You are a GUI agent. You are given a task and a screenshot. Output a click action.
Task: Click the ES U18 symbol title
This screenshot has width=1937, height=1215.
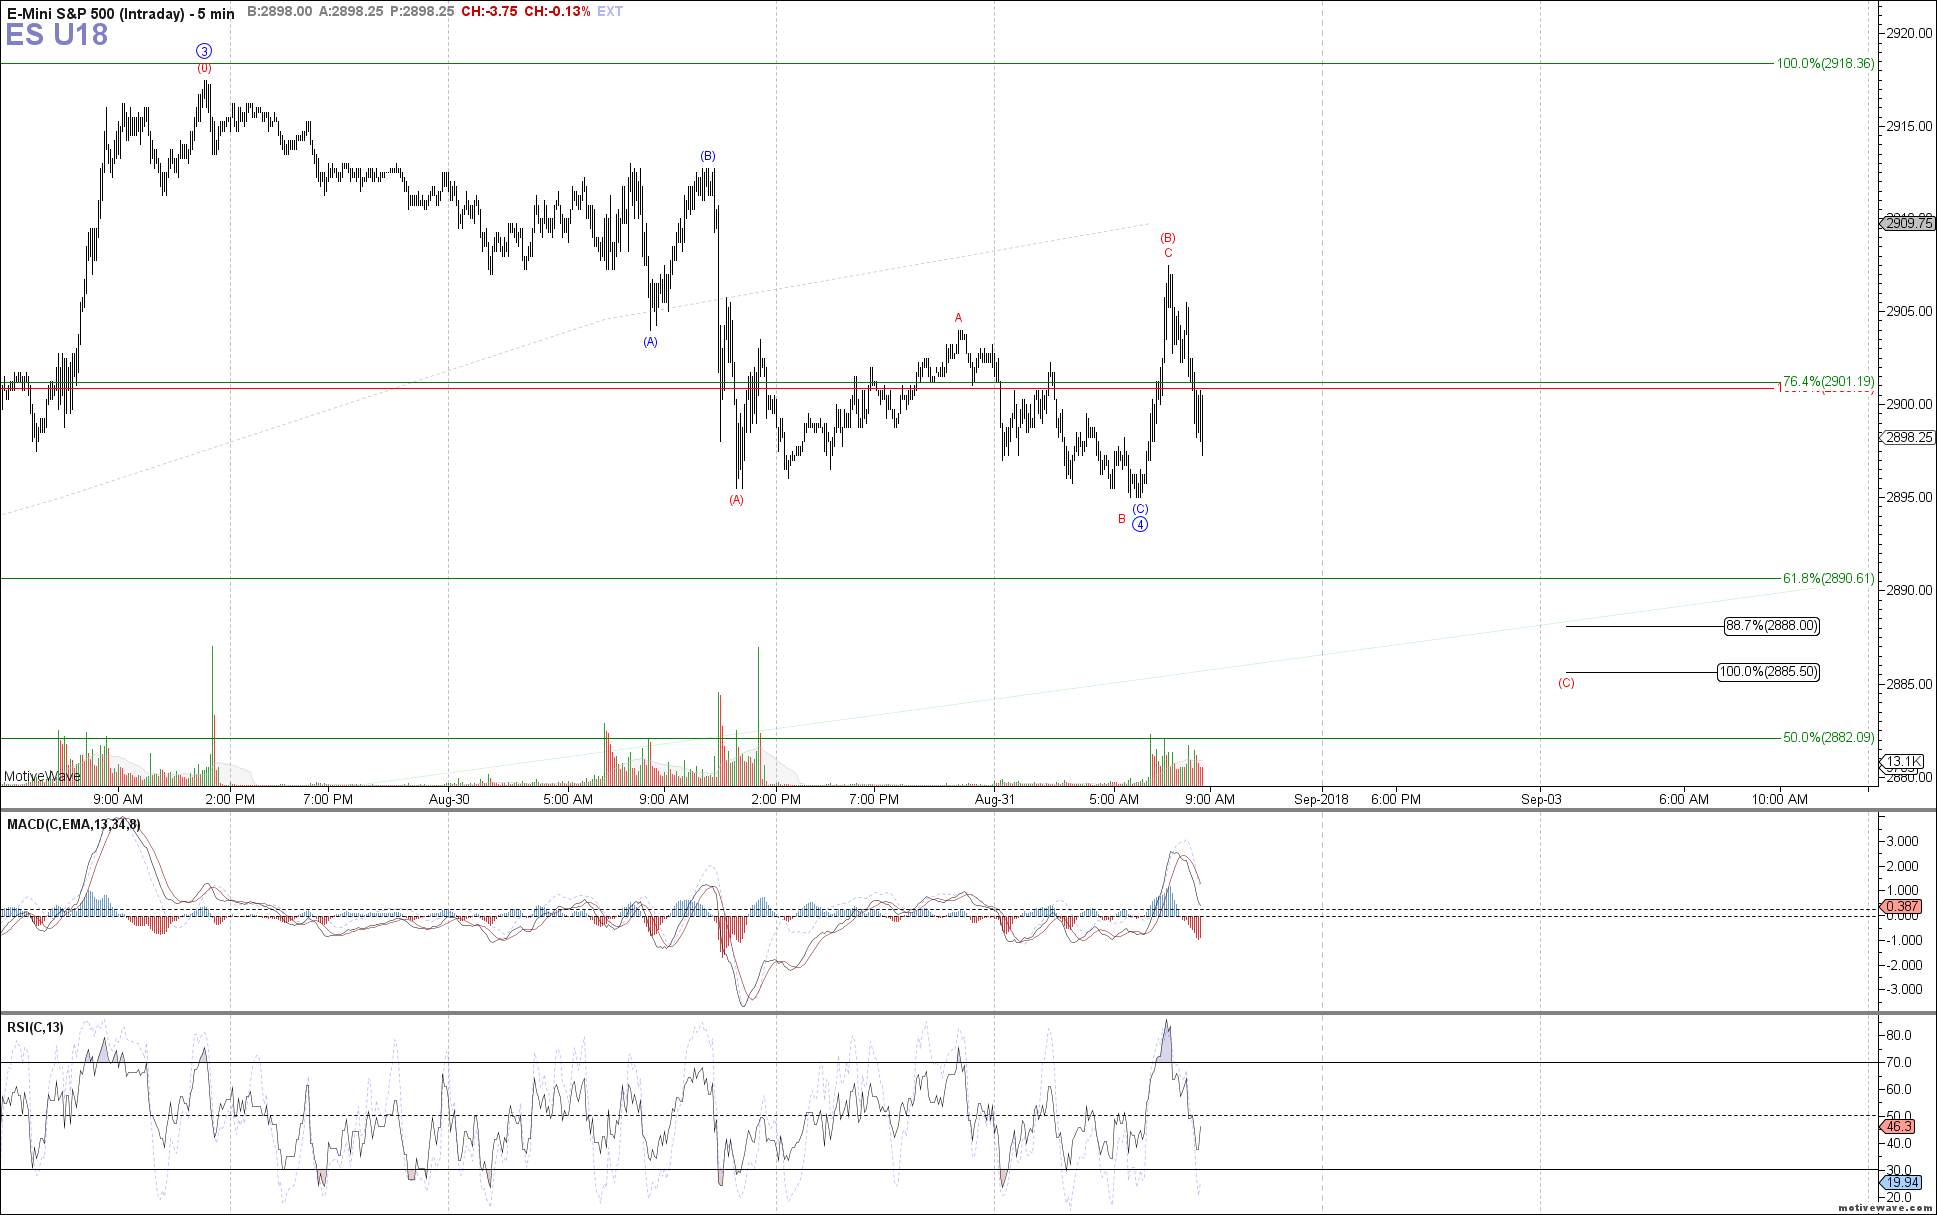coord(56,35)
